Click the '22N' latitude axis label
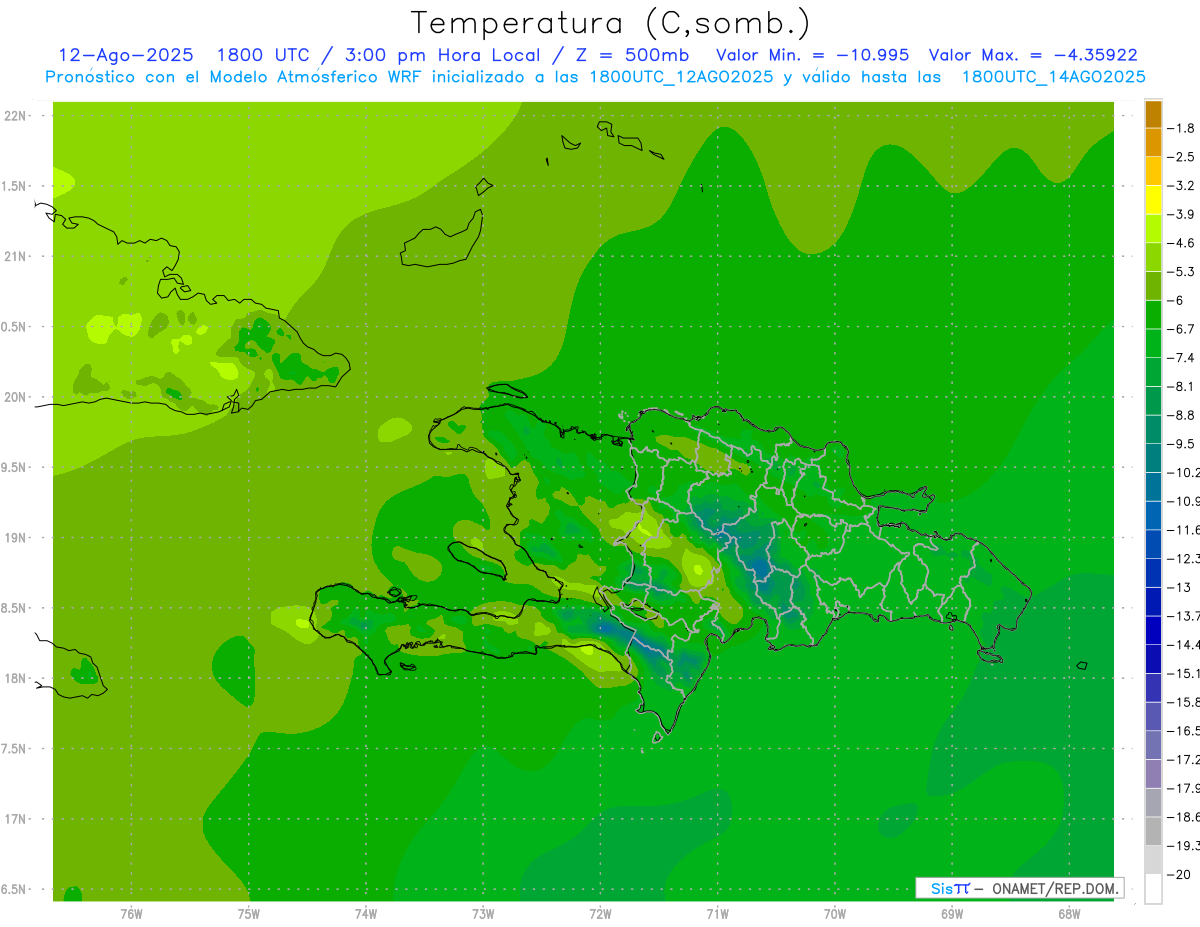Image resolution: width=1200 pixels, height=927 pixels. pyautogui.click(x=15, y=116)
